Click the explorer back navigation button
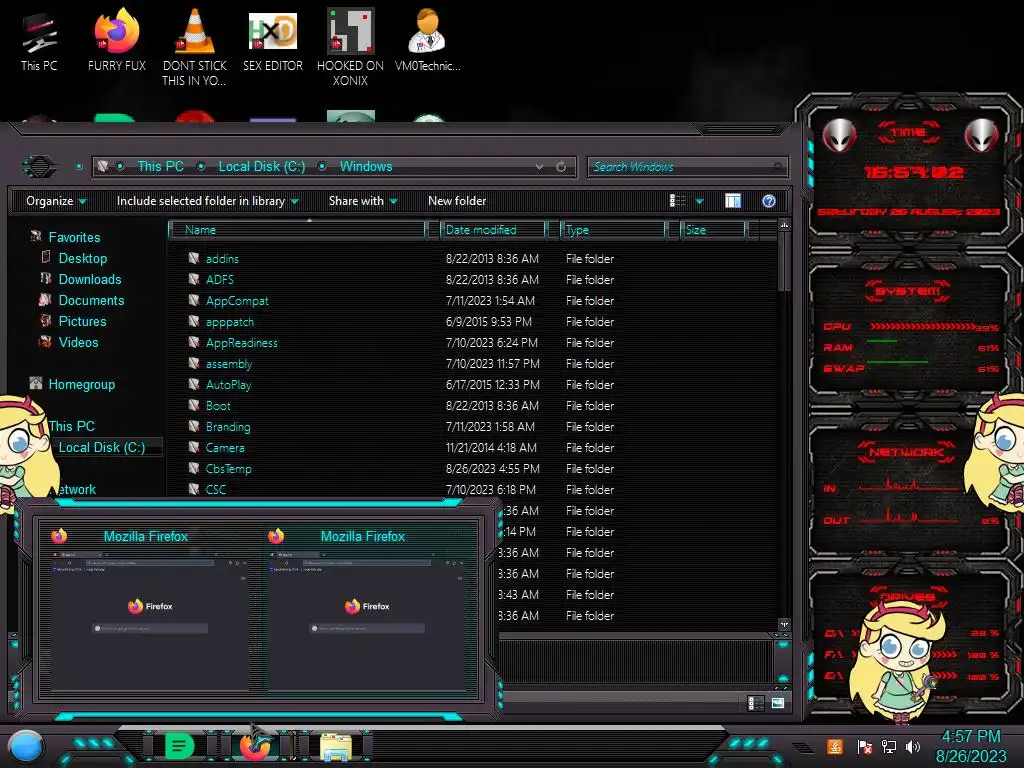Image resolution: width=1024 pixels, height=768 pixels. click(39, 167)
